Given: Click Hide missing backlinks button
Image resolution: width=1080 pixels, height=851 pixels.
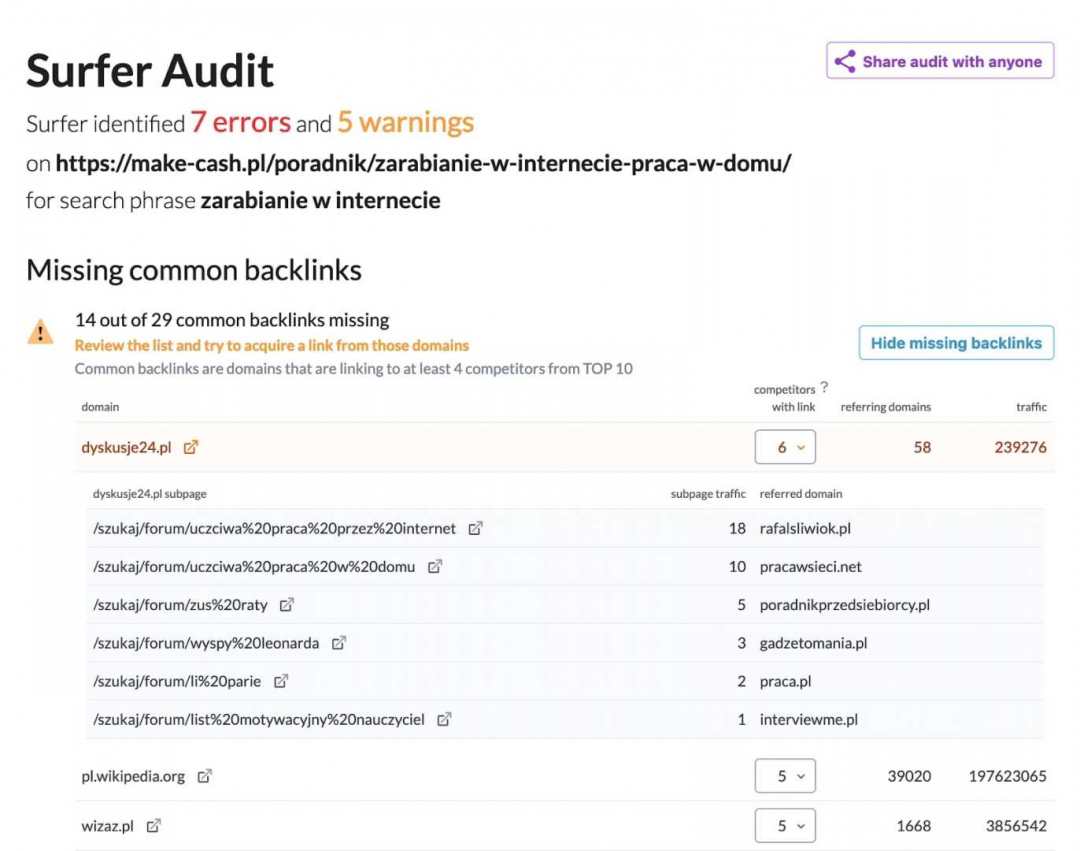Looking at the screenshot, I should [x=956, y=343].
